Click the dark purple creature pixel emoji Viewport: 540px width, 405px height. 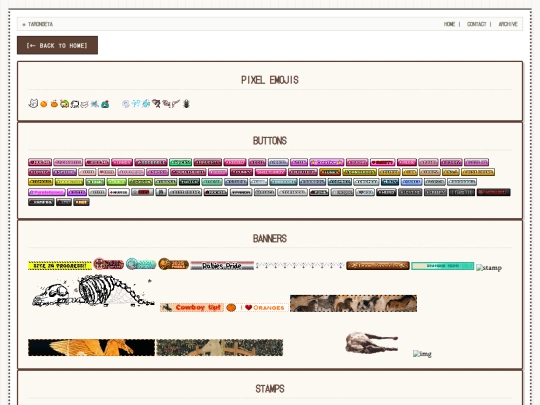[156, 104]
